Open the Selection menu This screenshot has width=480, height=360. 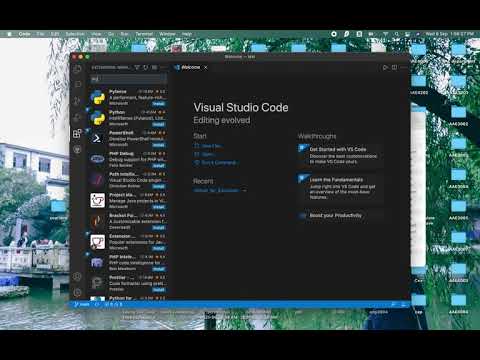(x=75, y=34)
